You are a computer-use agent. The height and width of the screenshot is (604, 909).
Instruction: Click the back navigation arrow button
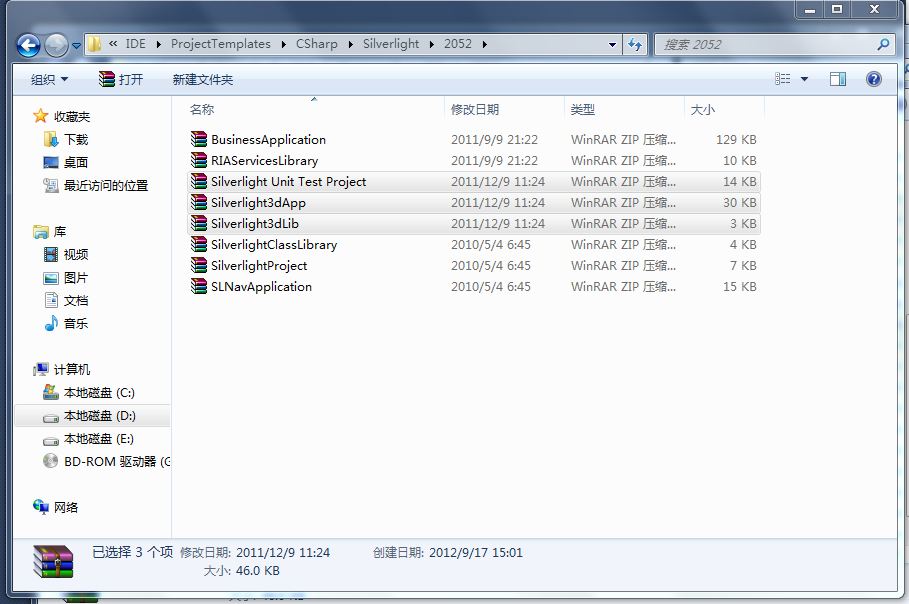click(29, 45)
